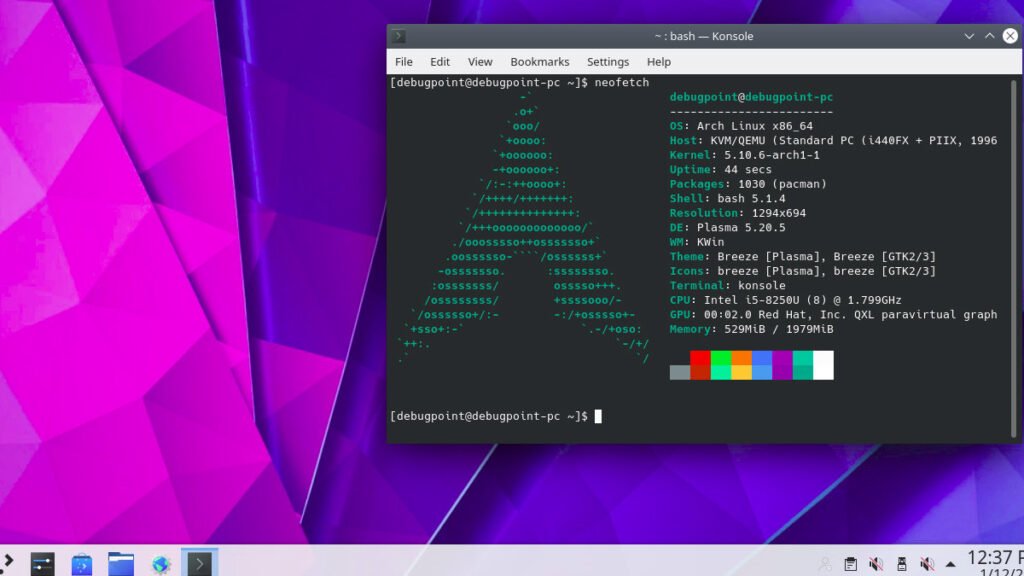Click the Konsole task in the taskbar
The width and height of the screenshot is (1024, 576).
tap(200, 564)
